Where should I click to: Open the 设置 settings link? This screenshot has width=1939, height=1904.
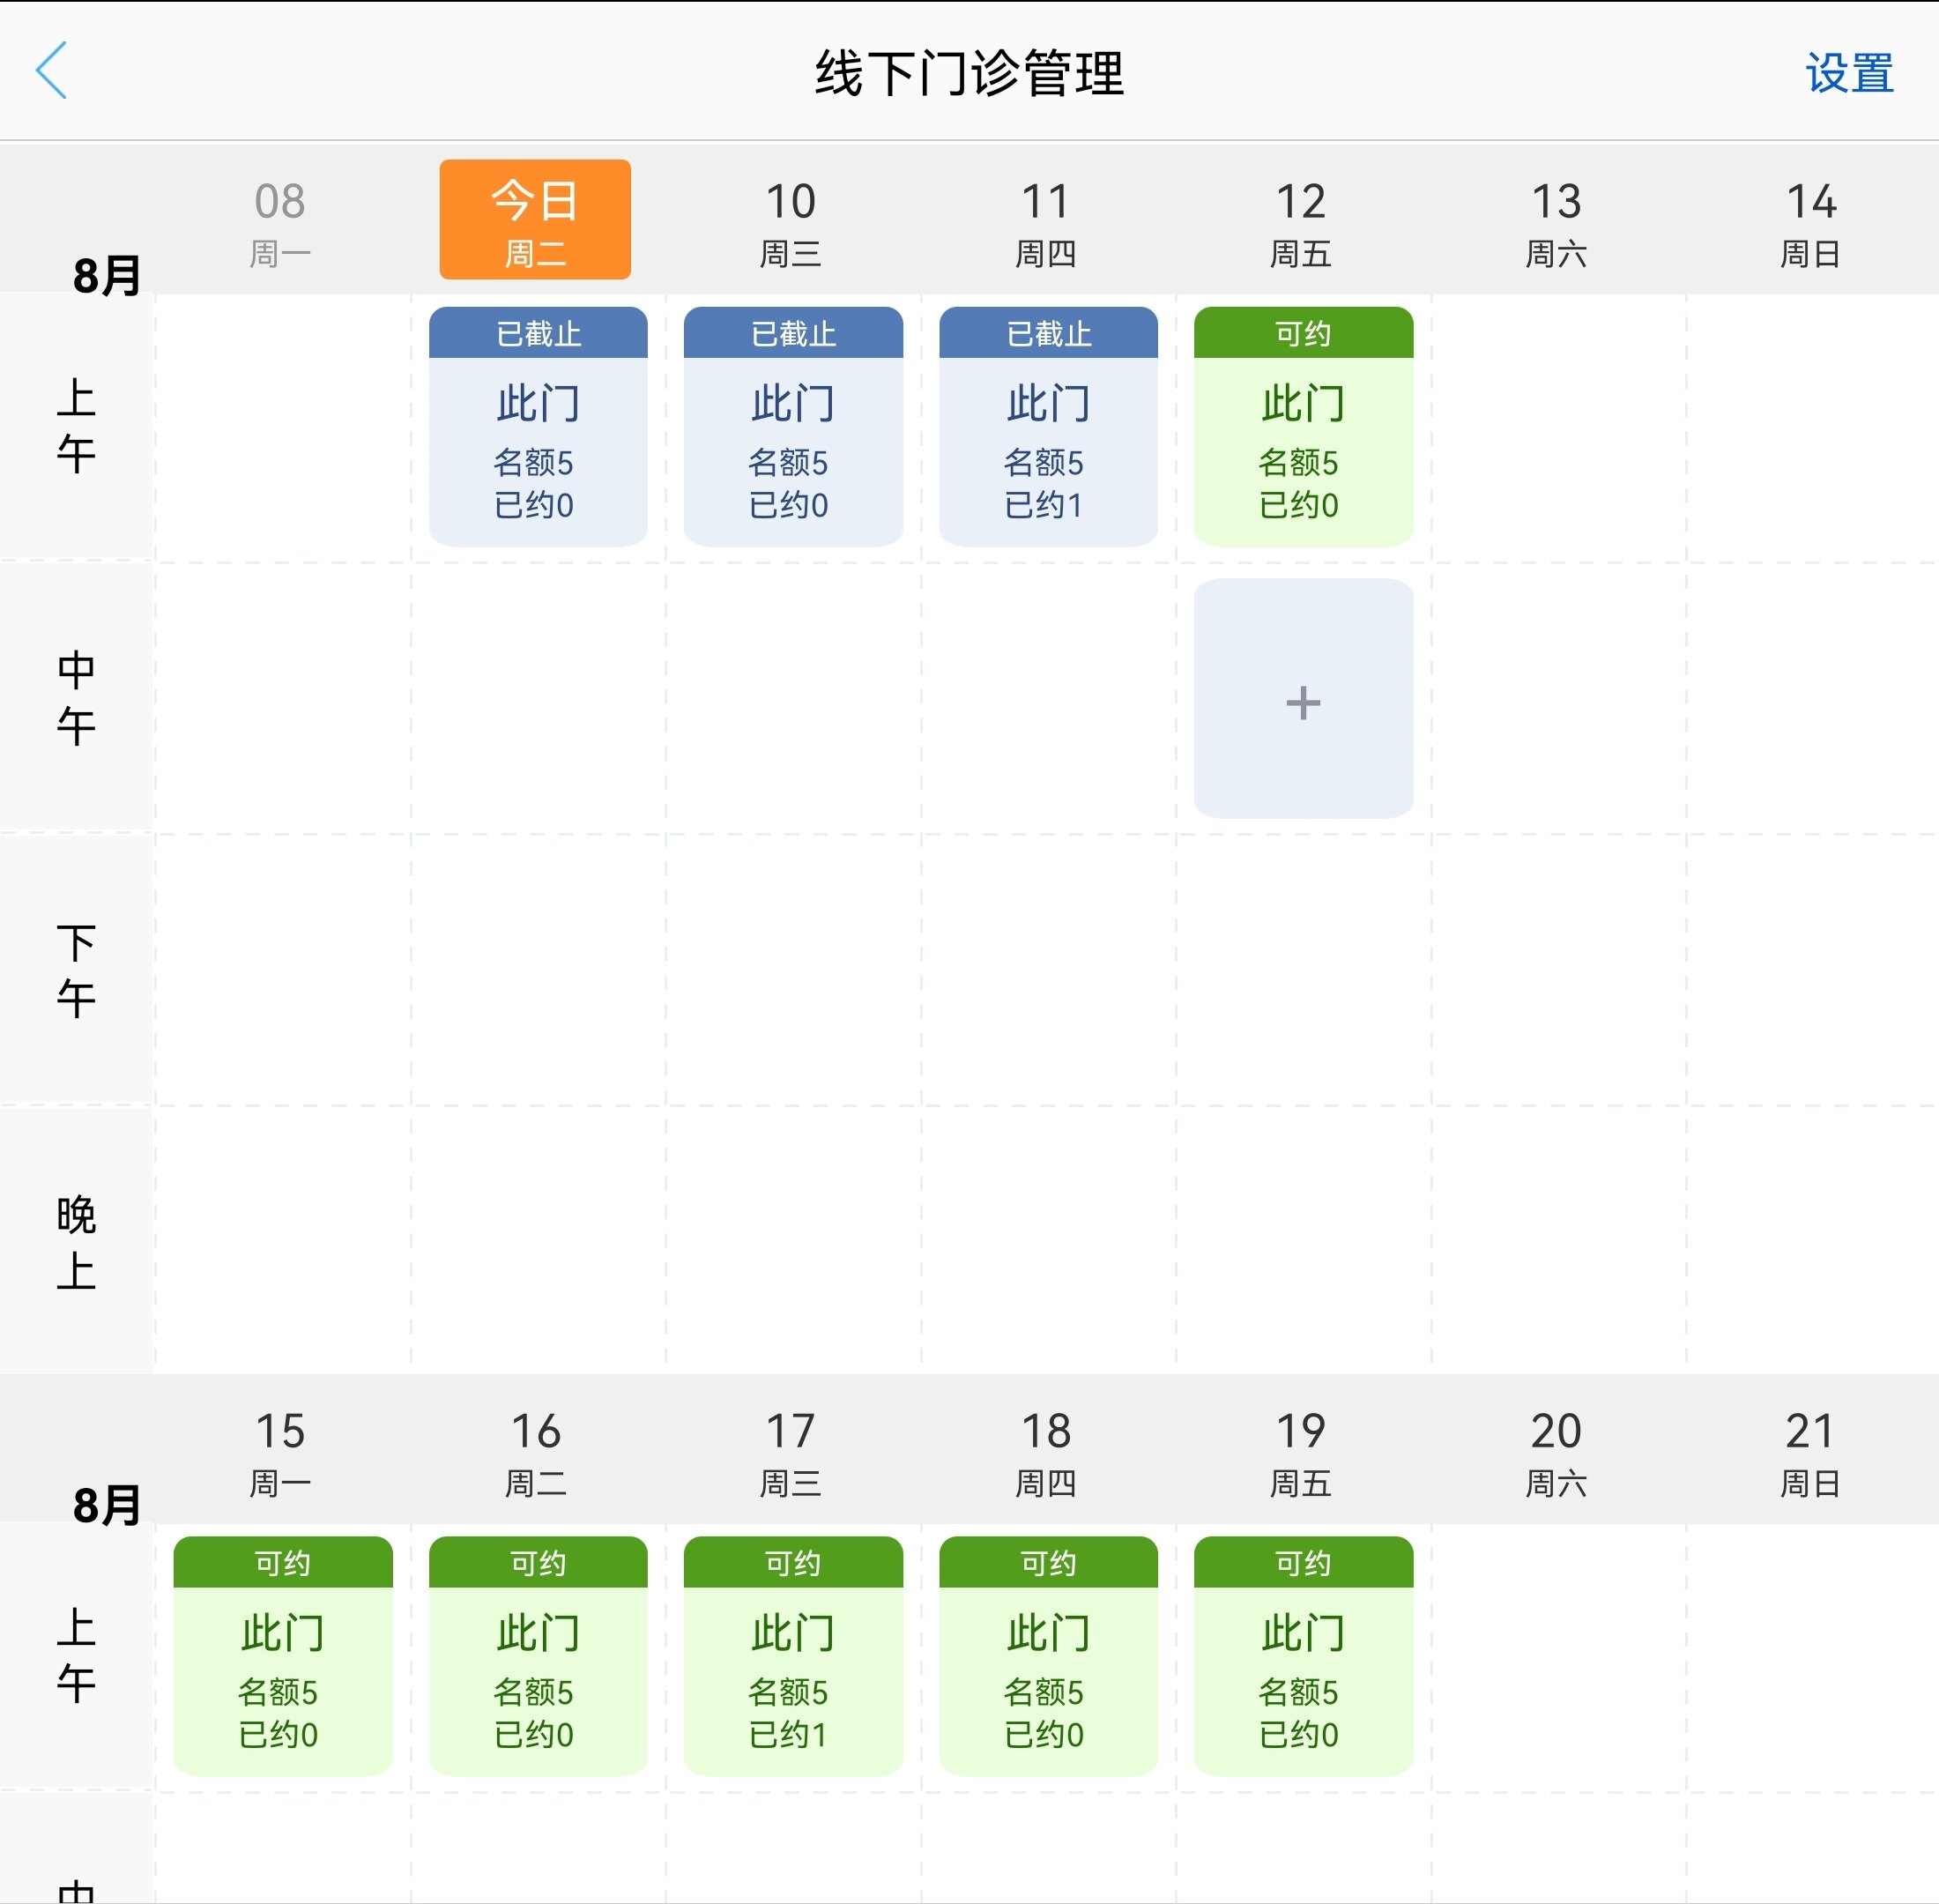[x=1848, y=73]
